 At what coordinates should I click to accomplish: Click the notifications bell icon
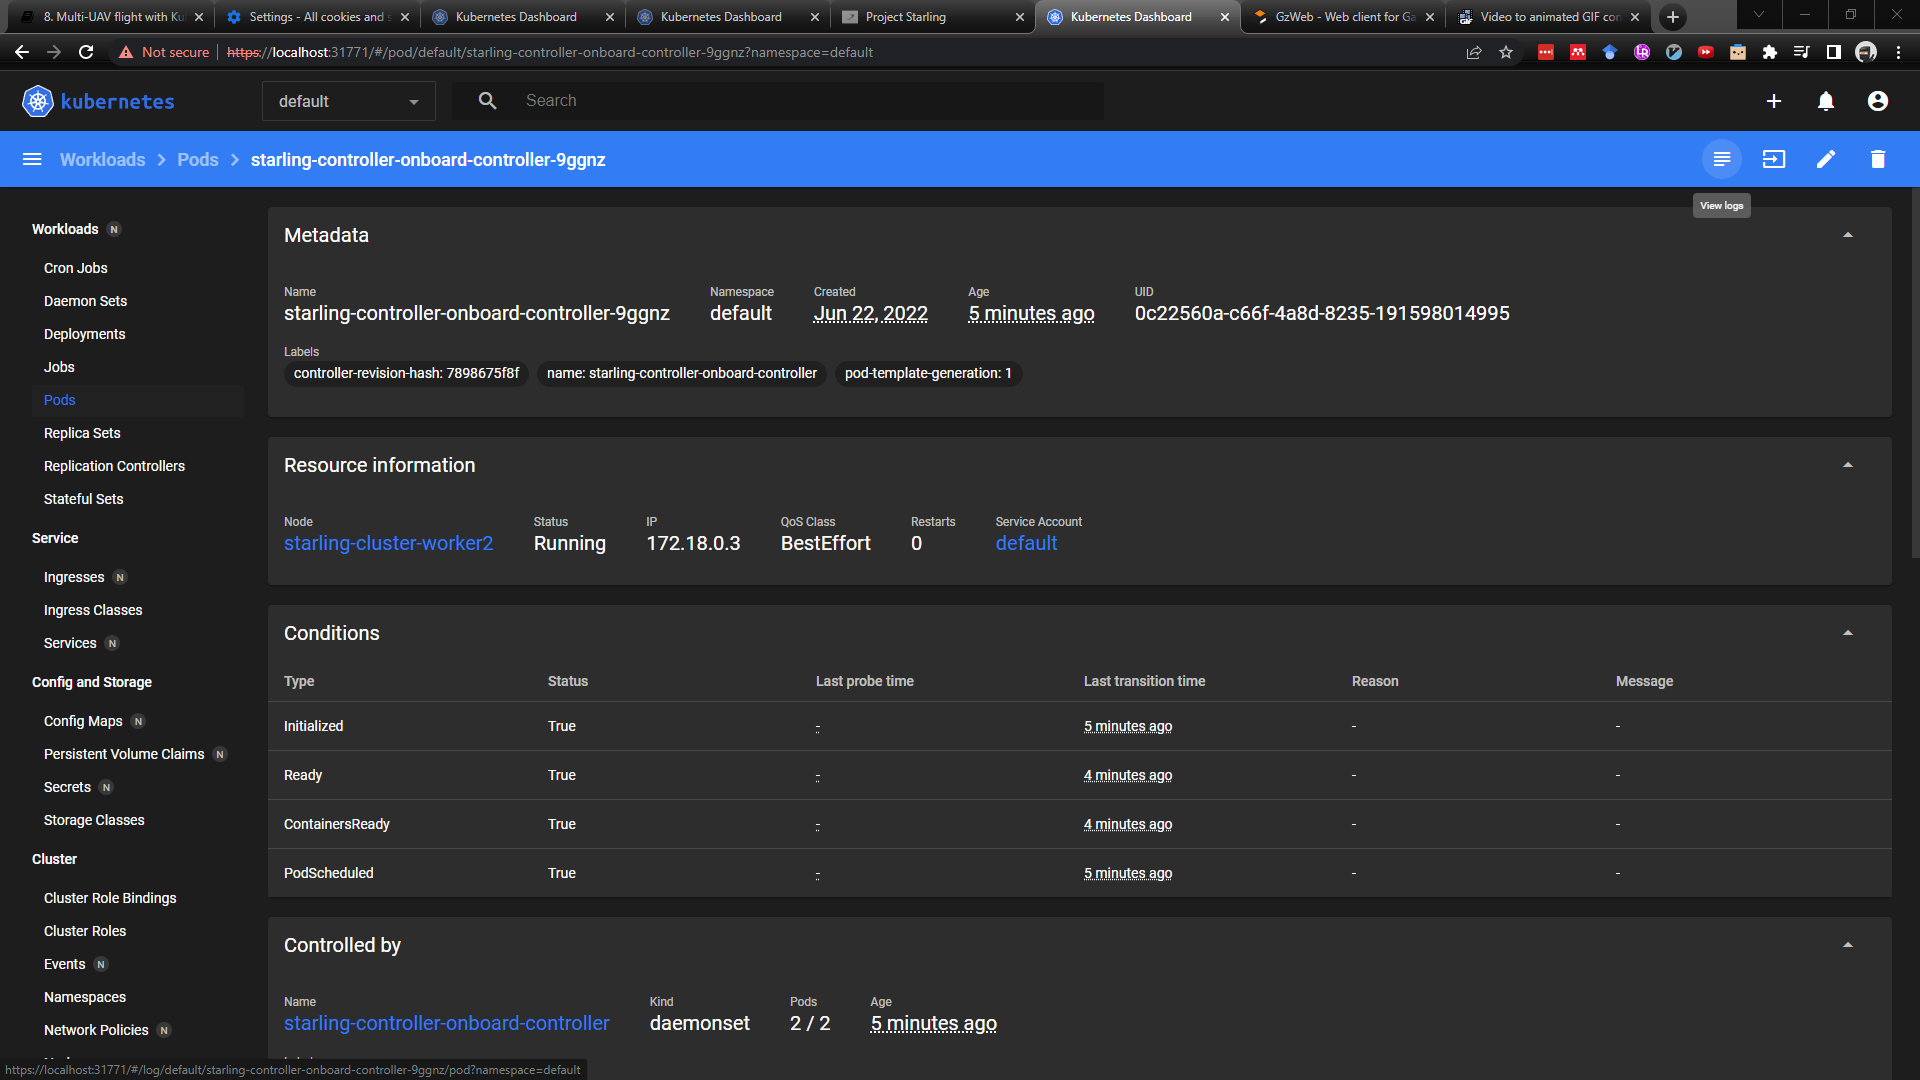coord(1825,102)
